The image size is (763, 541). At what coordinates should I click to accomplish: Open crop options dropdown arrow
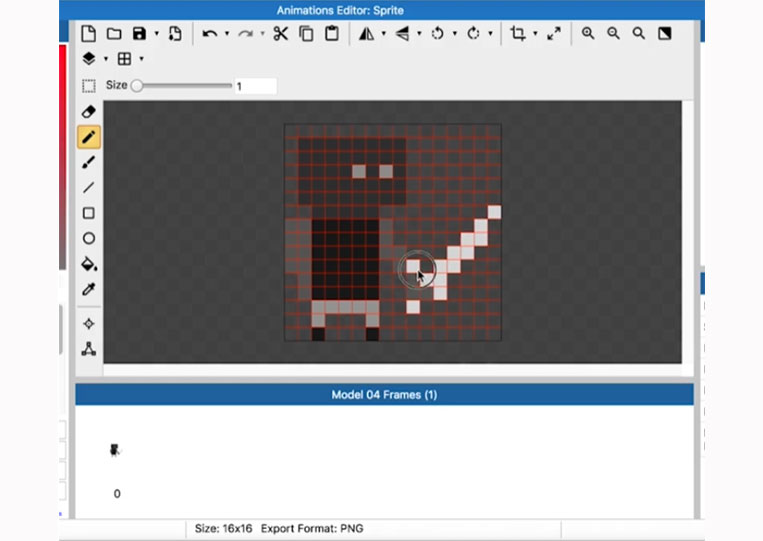[535, 34]
